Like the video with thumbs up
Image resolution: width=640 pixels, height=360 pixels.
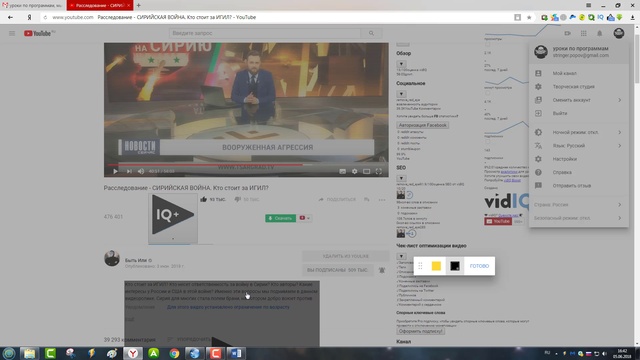[x=204, y=199]
